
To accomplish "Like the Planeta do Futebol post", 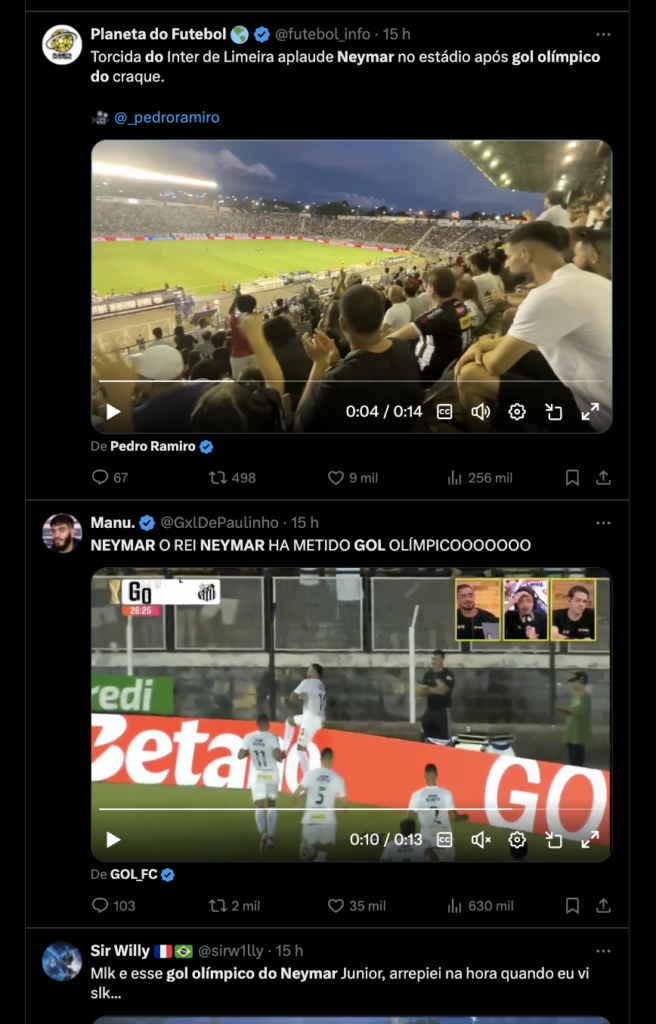I will (336, 478).
